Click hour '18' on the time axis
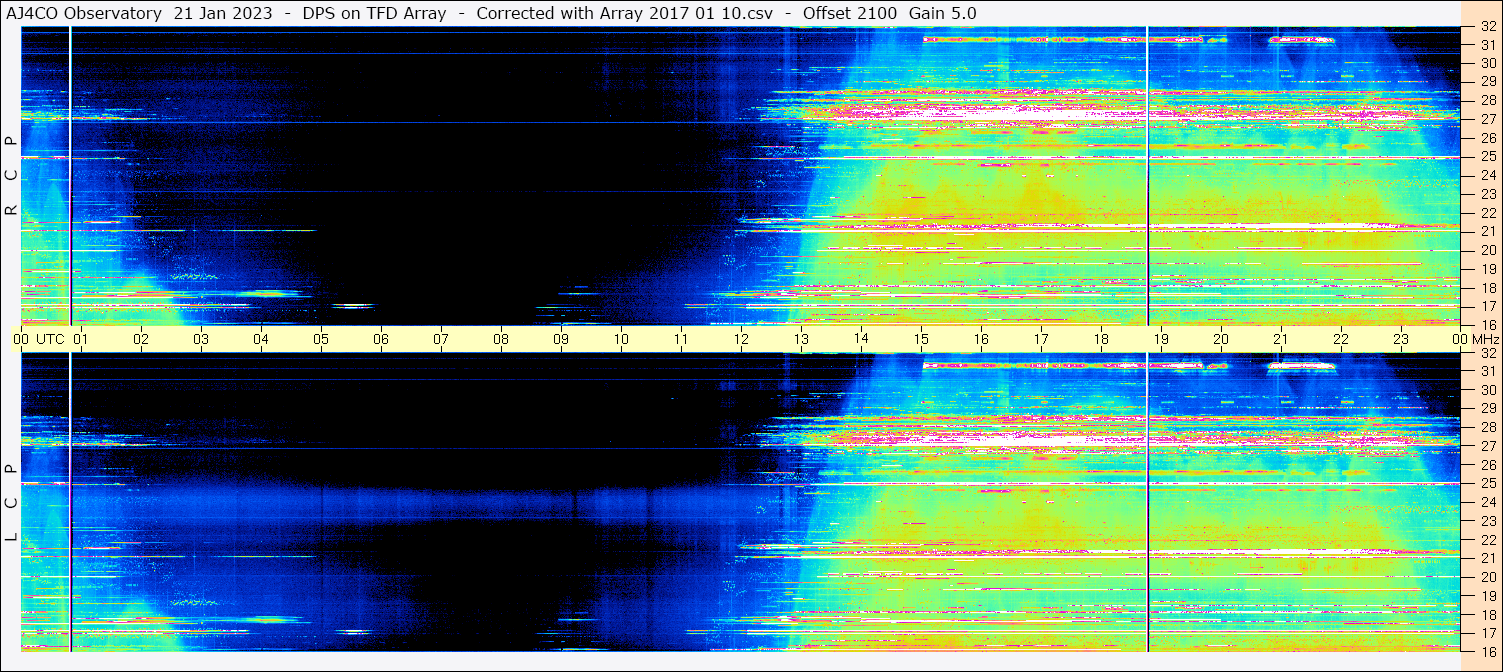1503x672 pixels. [x=1101, y=339]
